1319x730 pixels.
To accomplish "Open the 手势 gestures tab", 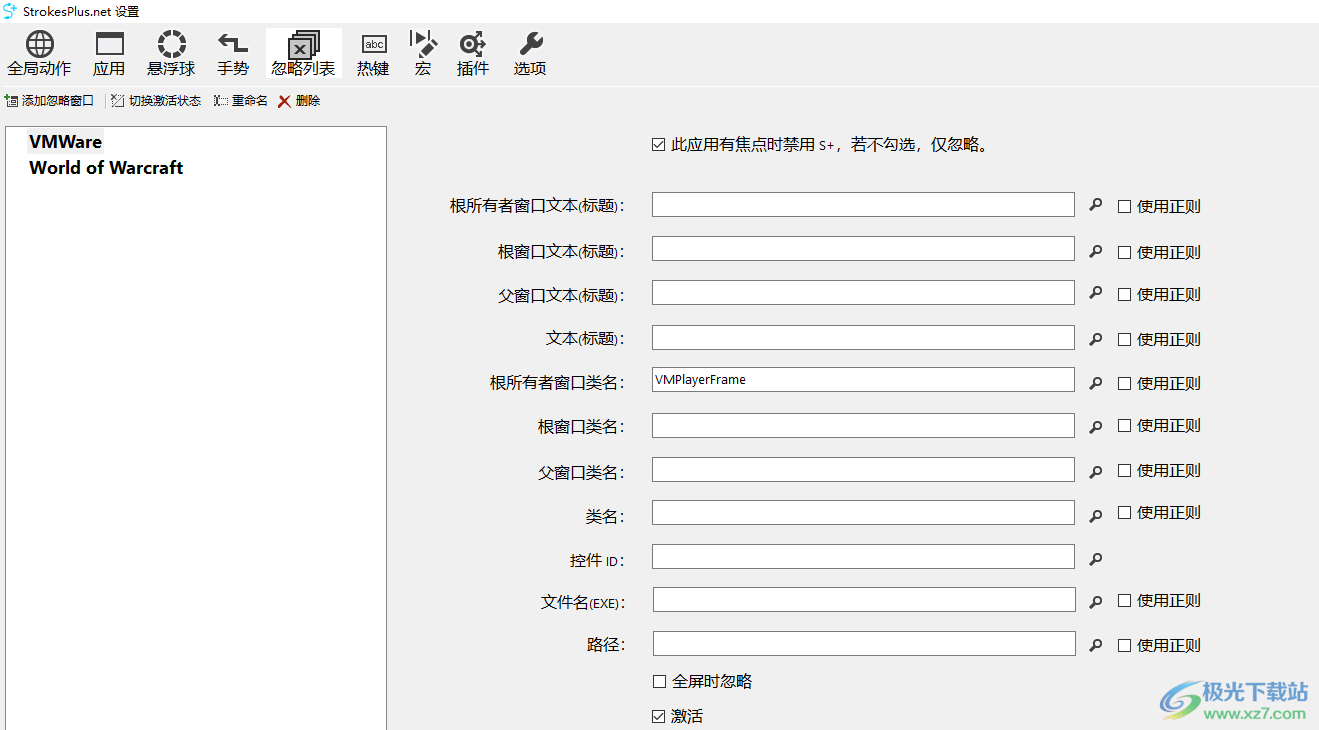I will tap(233, 54).
